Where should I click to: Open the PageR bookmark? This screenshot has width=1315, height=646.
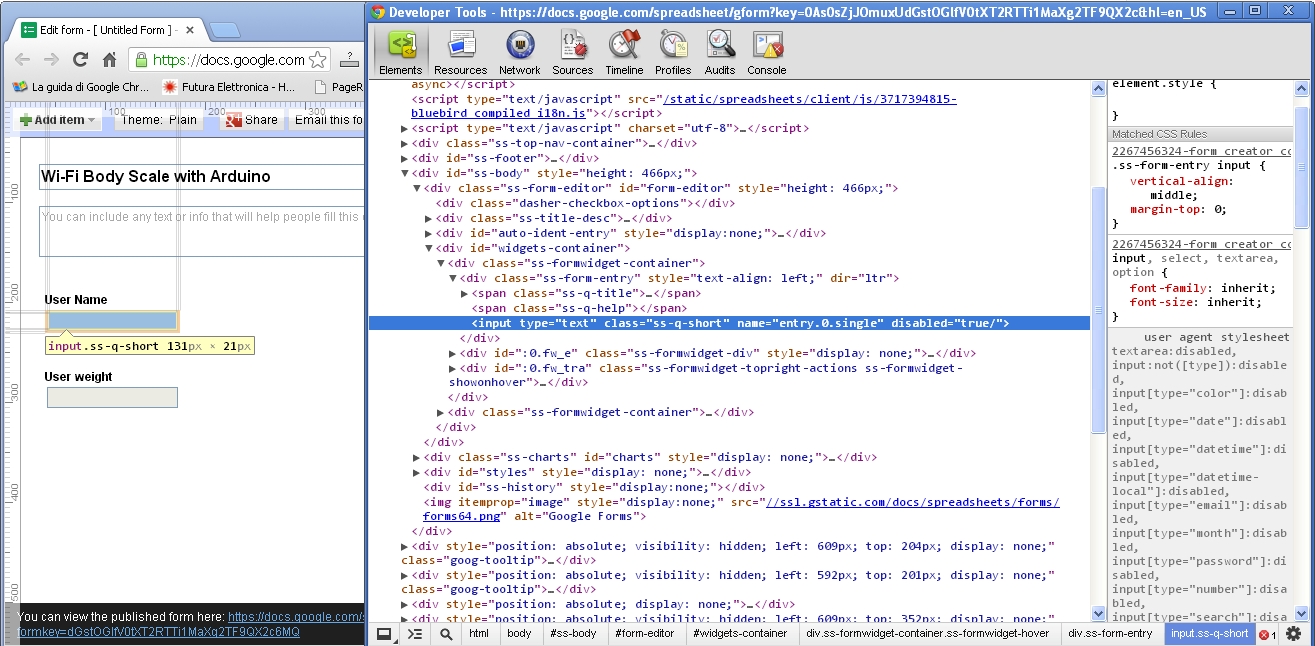[x=337, y=87]
